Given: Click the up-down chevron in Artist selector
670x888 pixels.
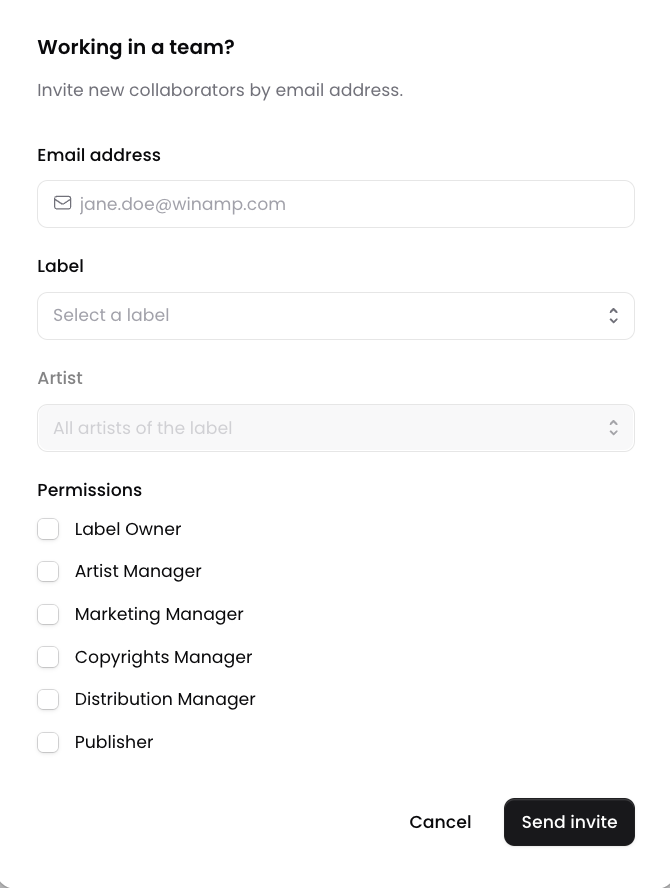Looking at the screenshot, I should [613, 428].
